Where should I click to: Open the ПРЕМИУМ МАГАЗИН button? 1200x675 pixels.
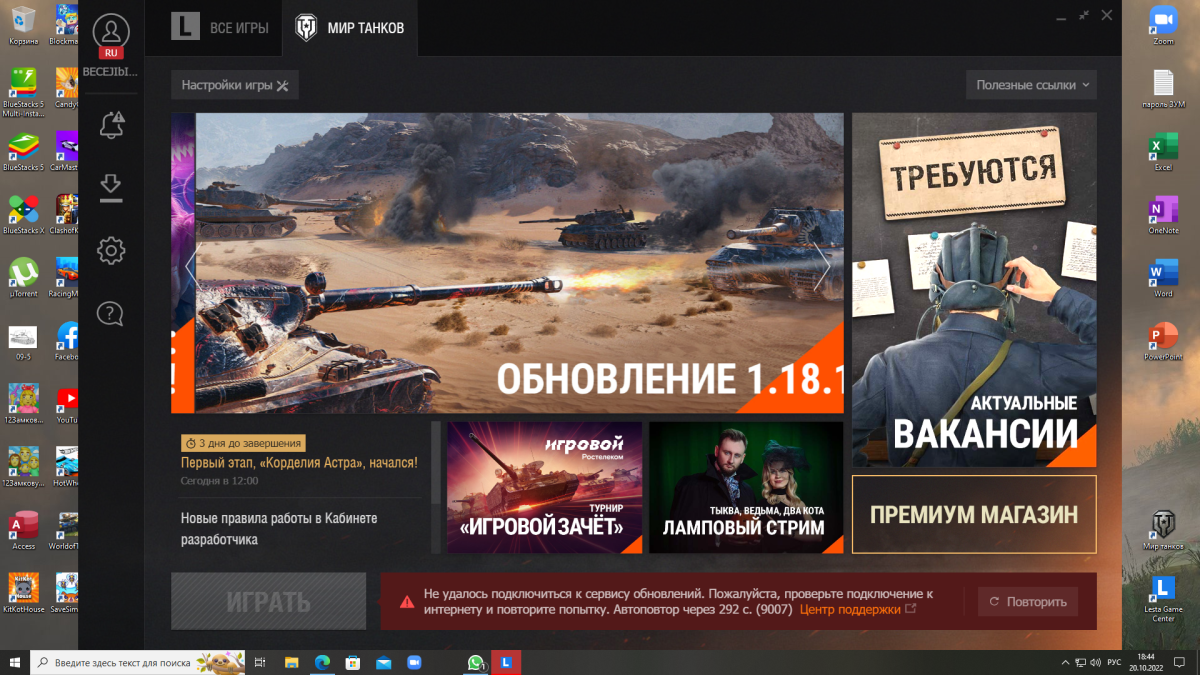[x=974, y=514]
